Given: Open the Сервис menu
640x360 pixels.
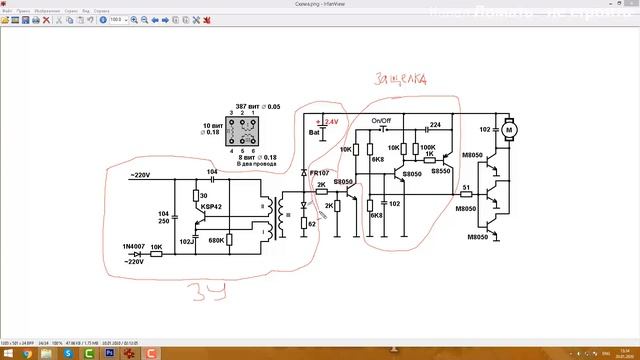Looking at the screenshot, I should pyautogui.click(x=71, y=11).
